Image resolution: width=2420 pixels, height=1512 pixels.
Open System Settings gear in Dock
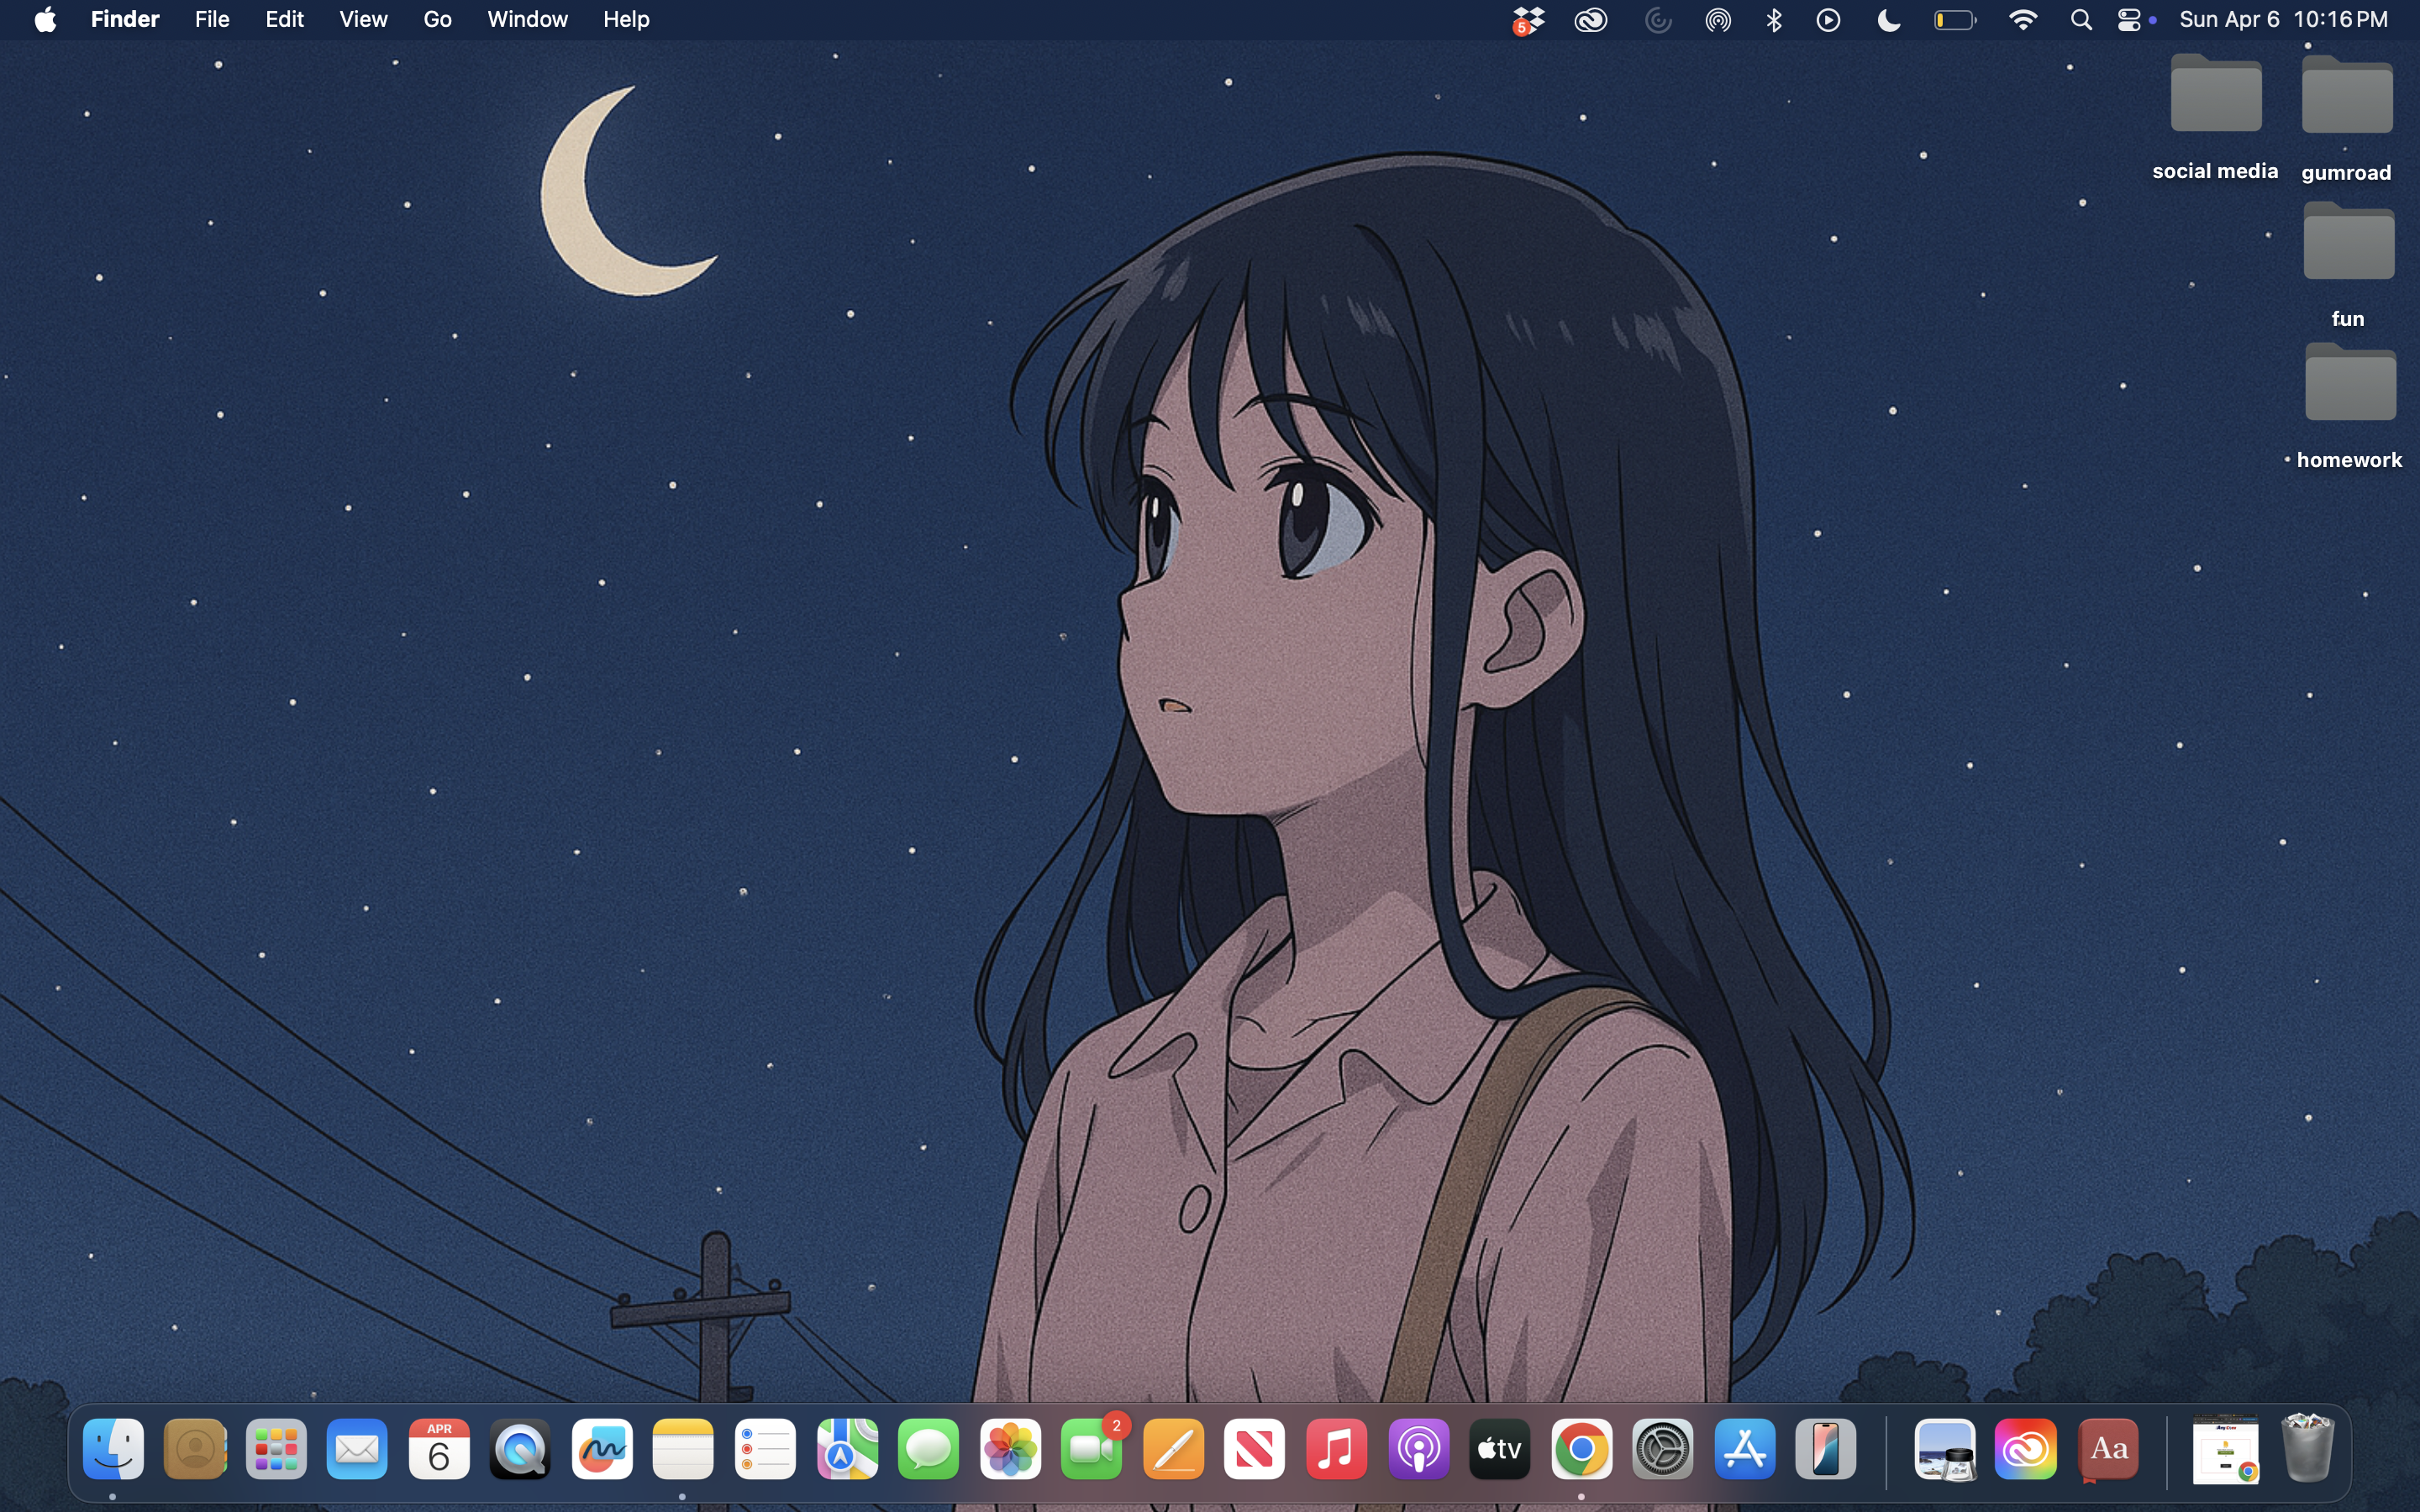pyautogui.click(x=1663, y=1449)
